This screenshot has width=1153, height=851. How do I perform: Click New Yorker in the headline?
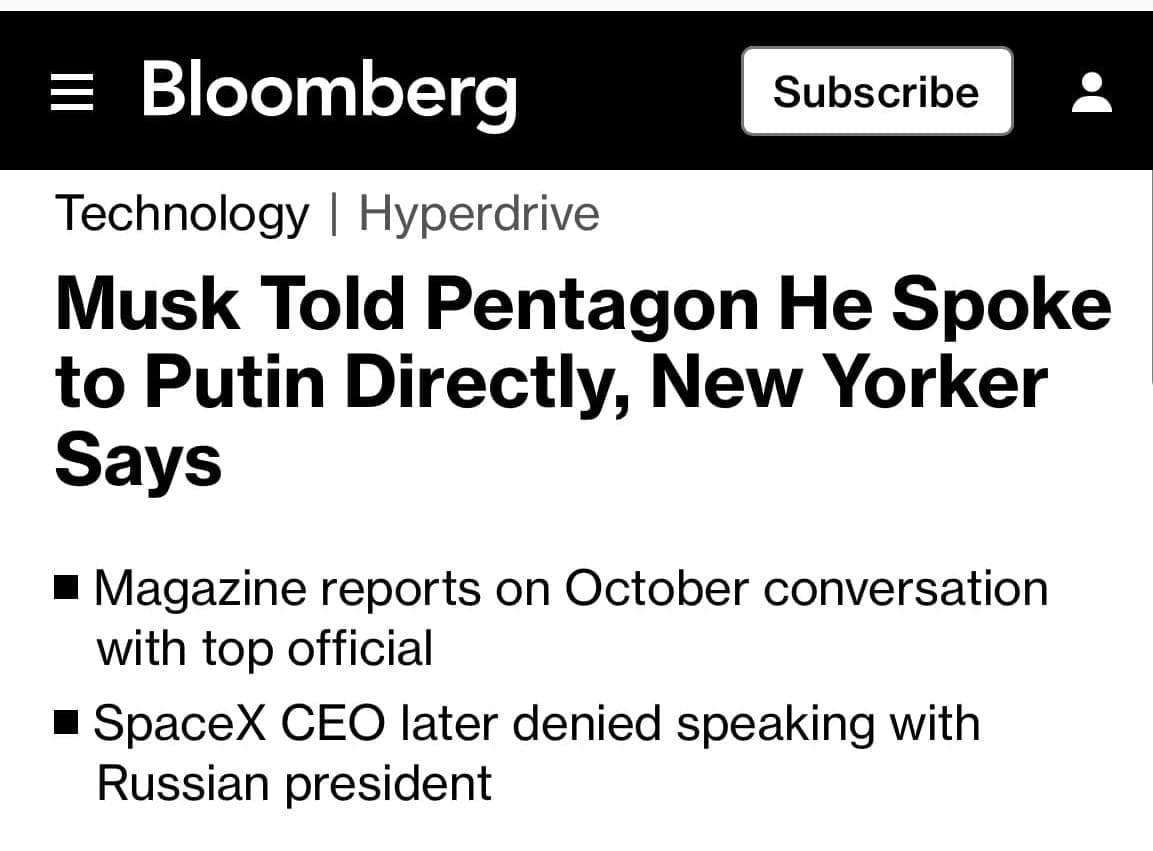tap(850, 382)
